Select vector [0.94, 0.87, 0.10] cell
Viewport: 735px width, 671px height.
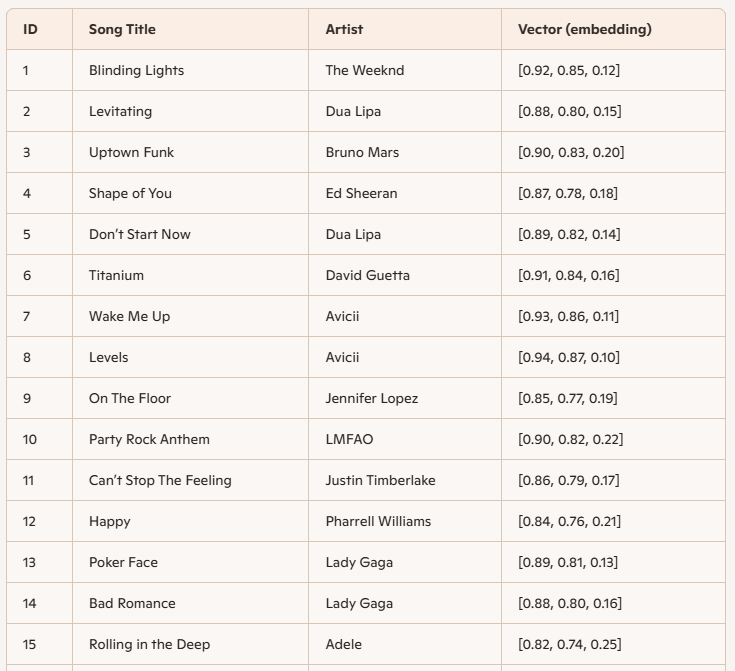click(x=568, y=357)
